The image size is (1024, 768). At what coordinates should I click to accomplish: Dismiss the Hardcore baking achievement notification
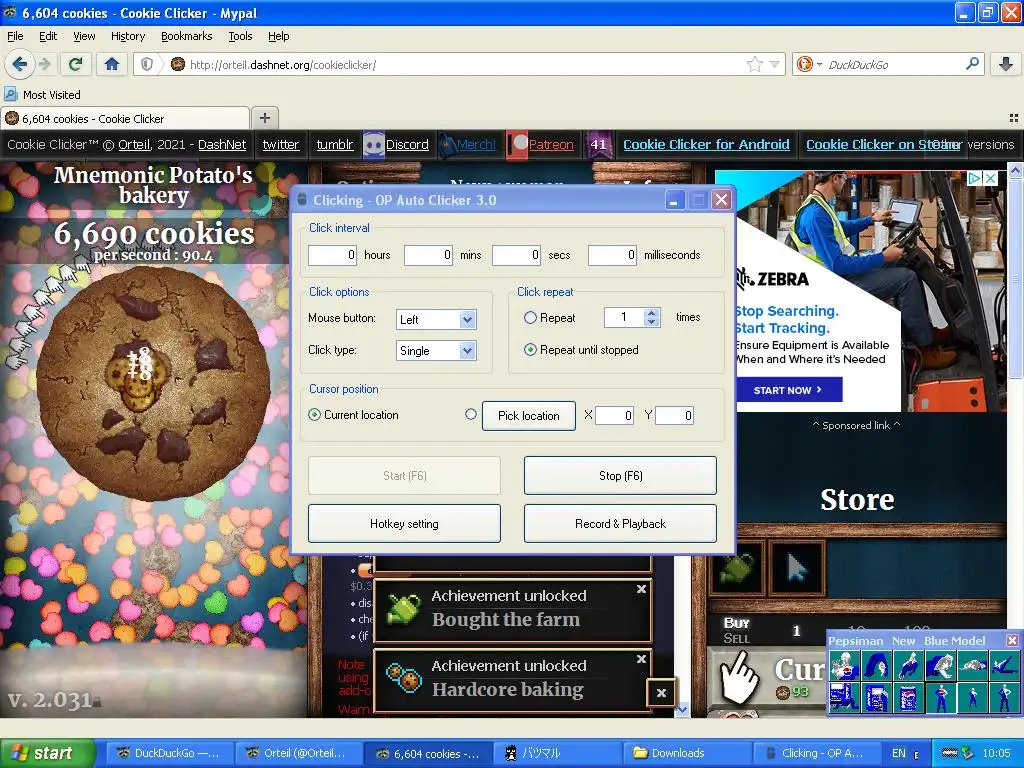click(641, 659)
